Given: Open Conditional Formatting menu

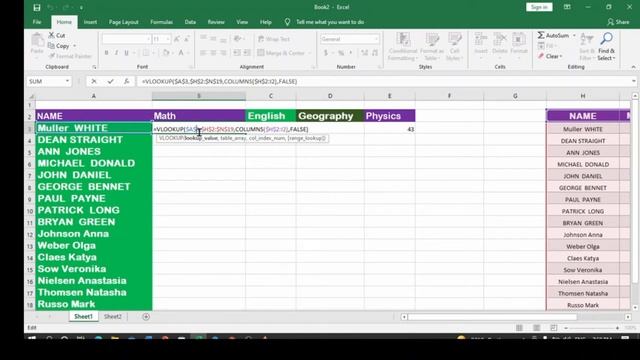Looking at the screenshot, I should click(403, 47).
